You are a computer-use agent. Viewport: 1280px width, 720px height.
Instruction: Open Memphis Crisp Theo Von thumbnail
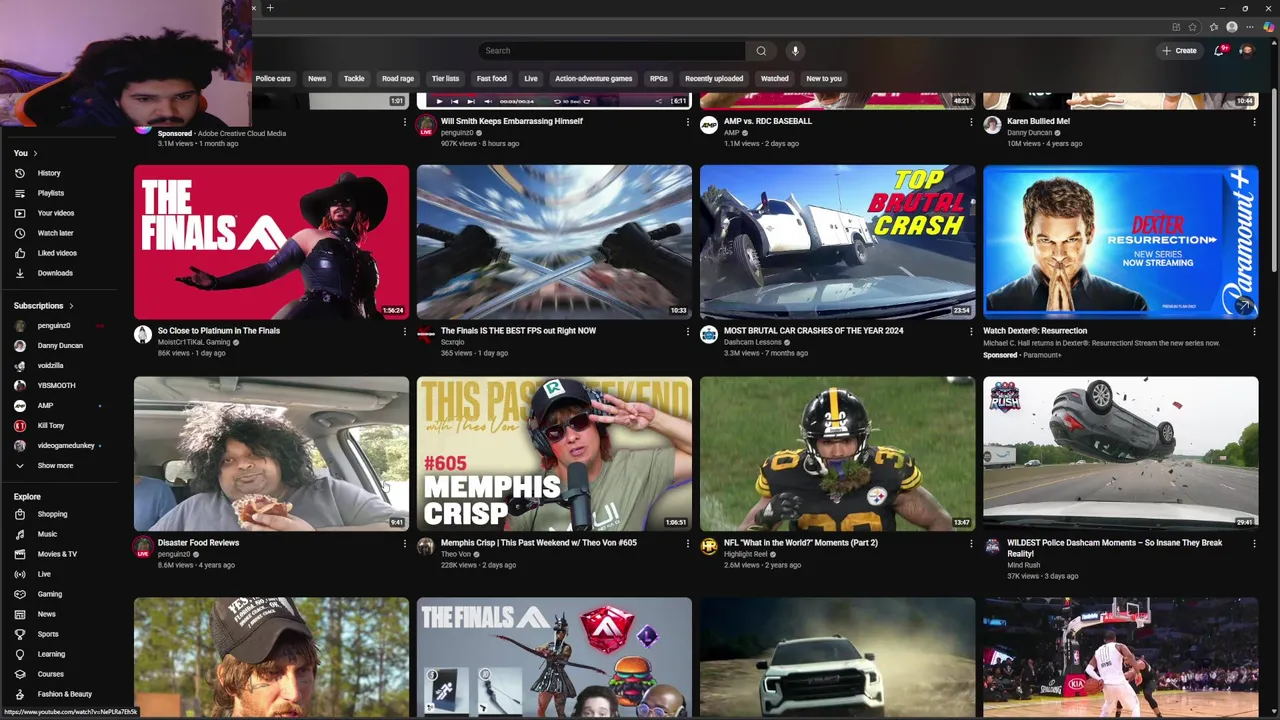point(554,454)
